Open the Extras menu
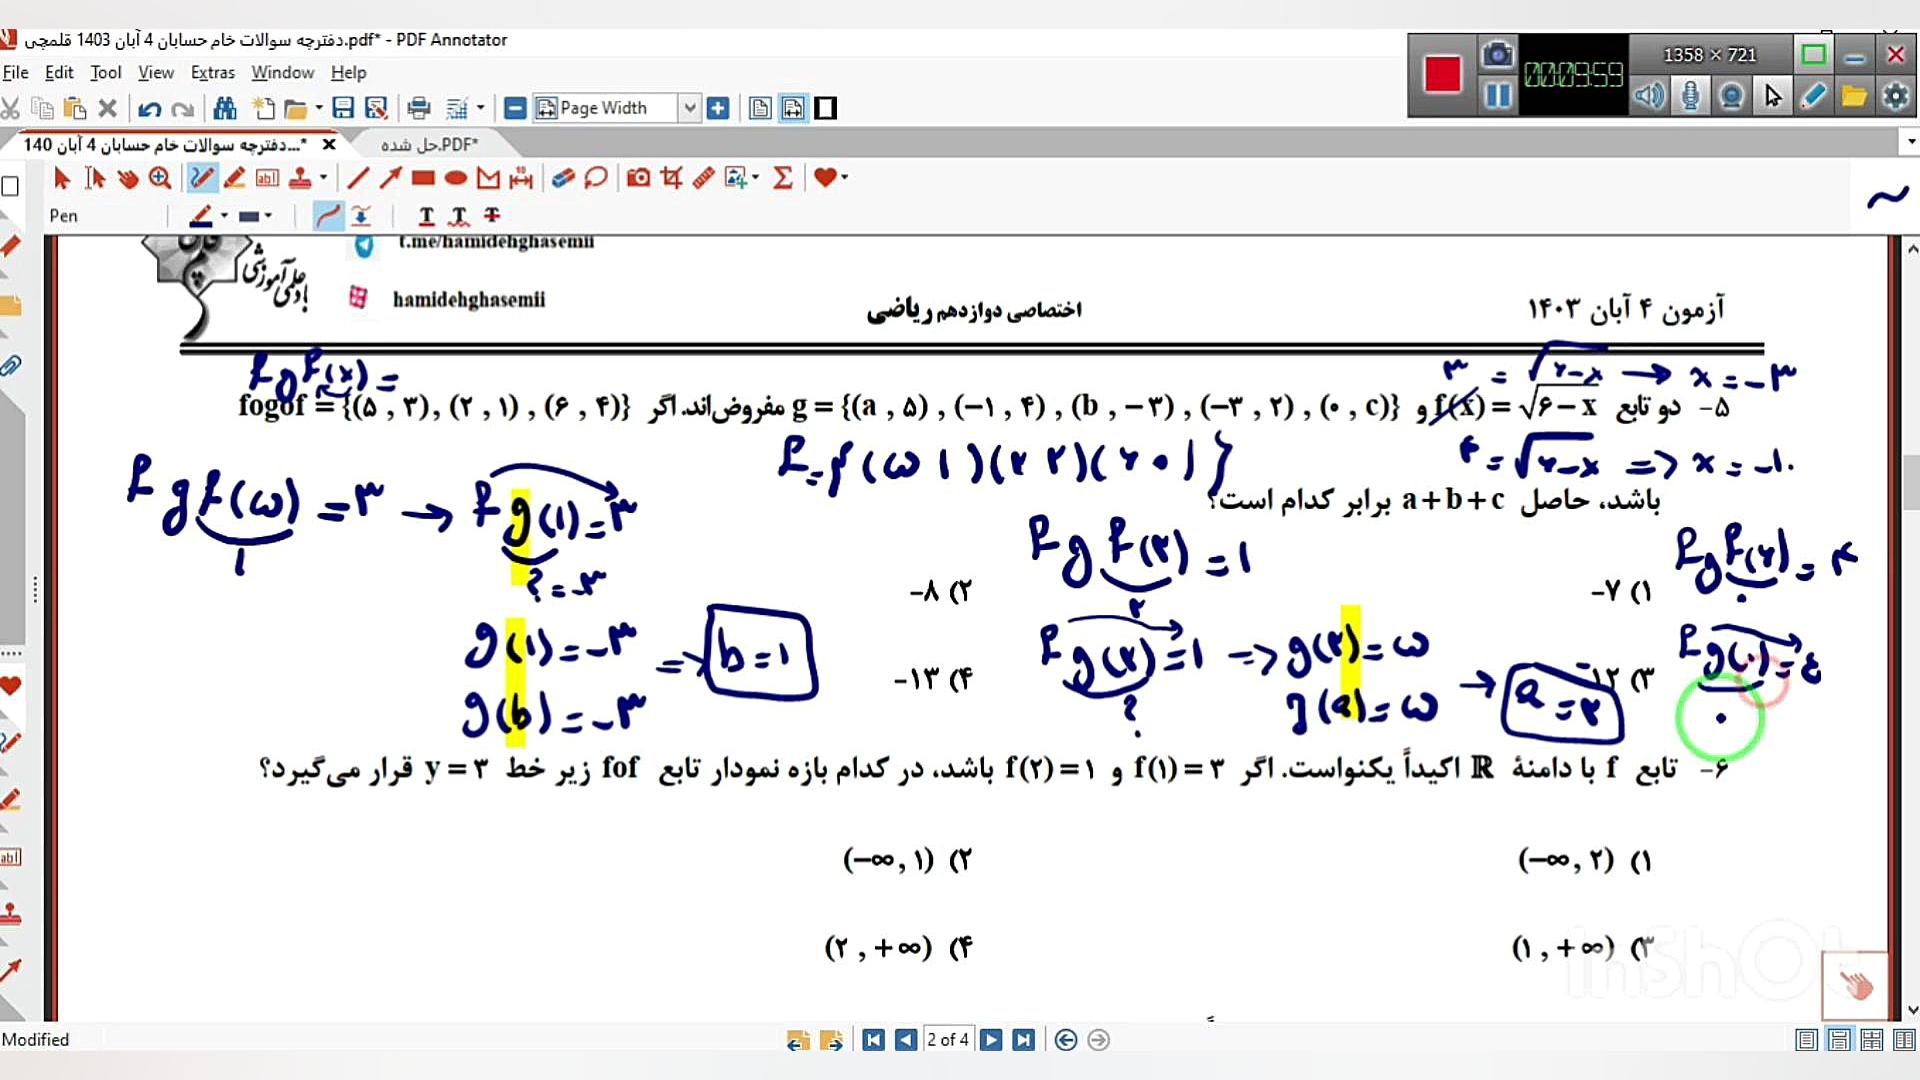The width and height of the screenshot is (1920, 1080). [x=212, y=72]
